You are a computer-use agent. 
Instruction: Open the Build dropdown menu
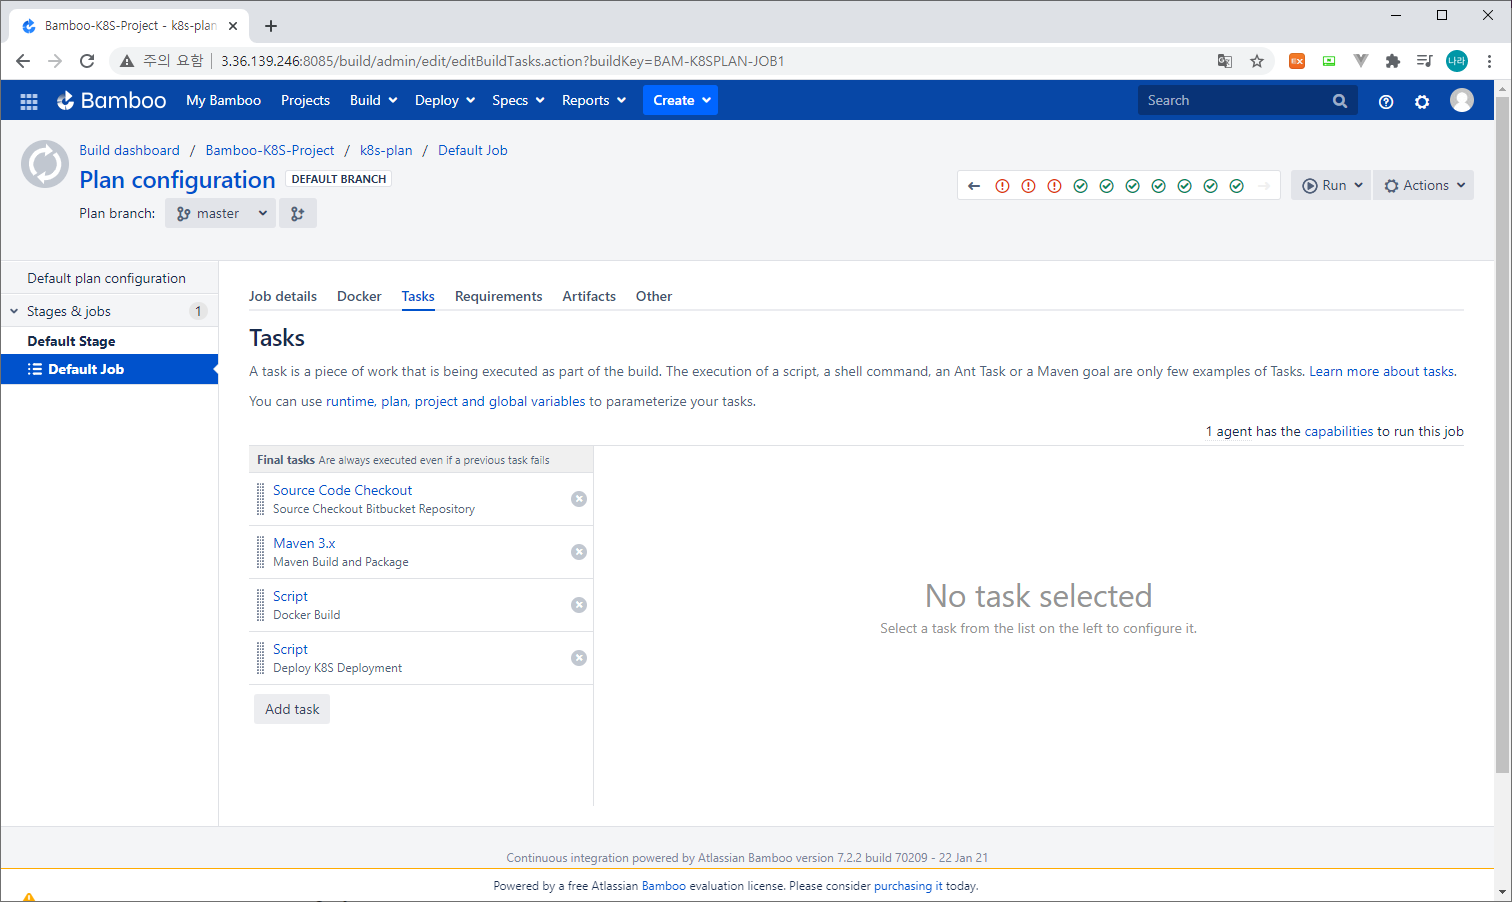(373, 101)
